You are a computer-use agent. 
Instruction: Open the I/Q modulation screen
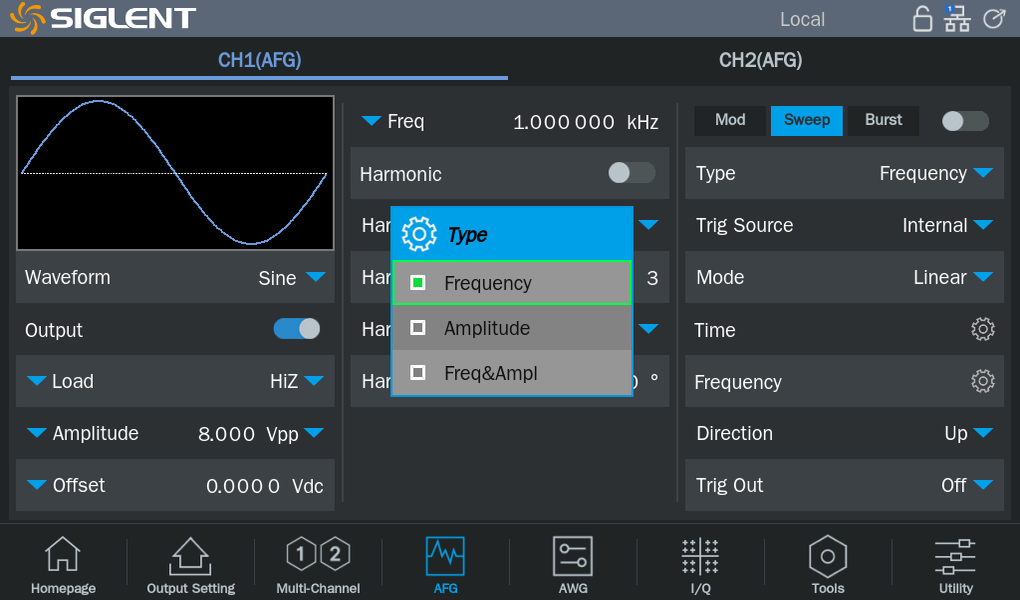click(700, 564)
